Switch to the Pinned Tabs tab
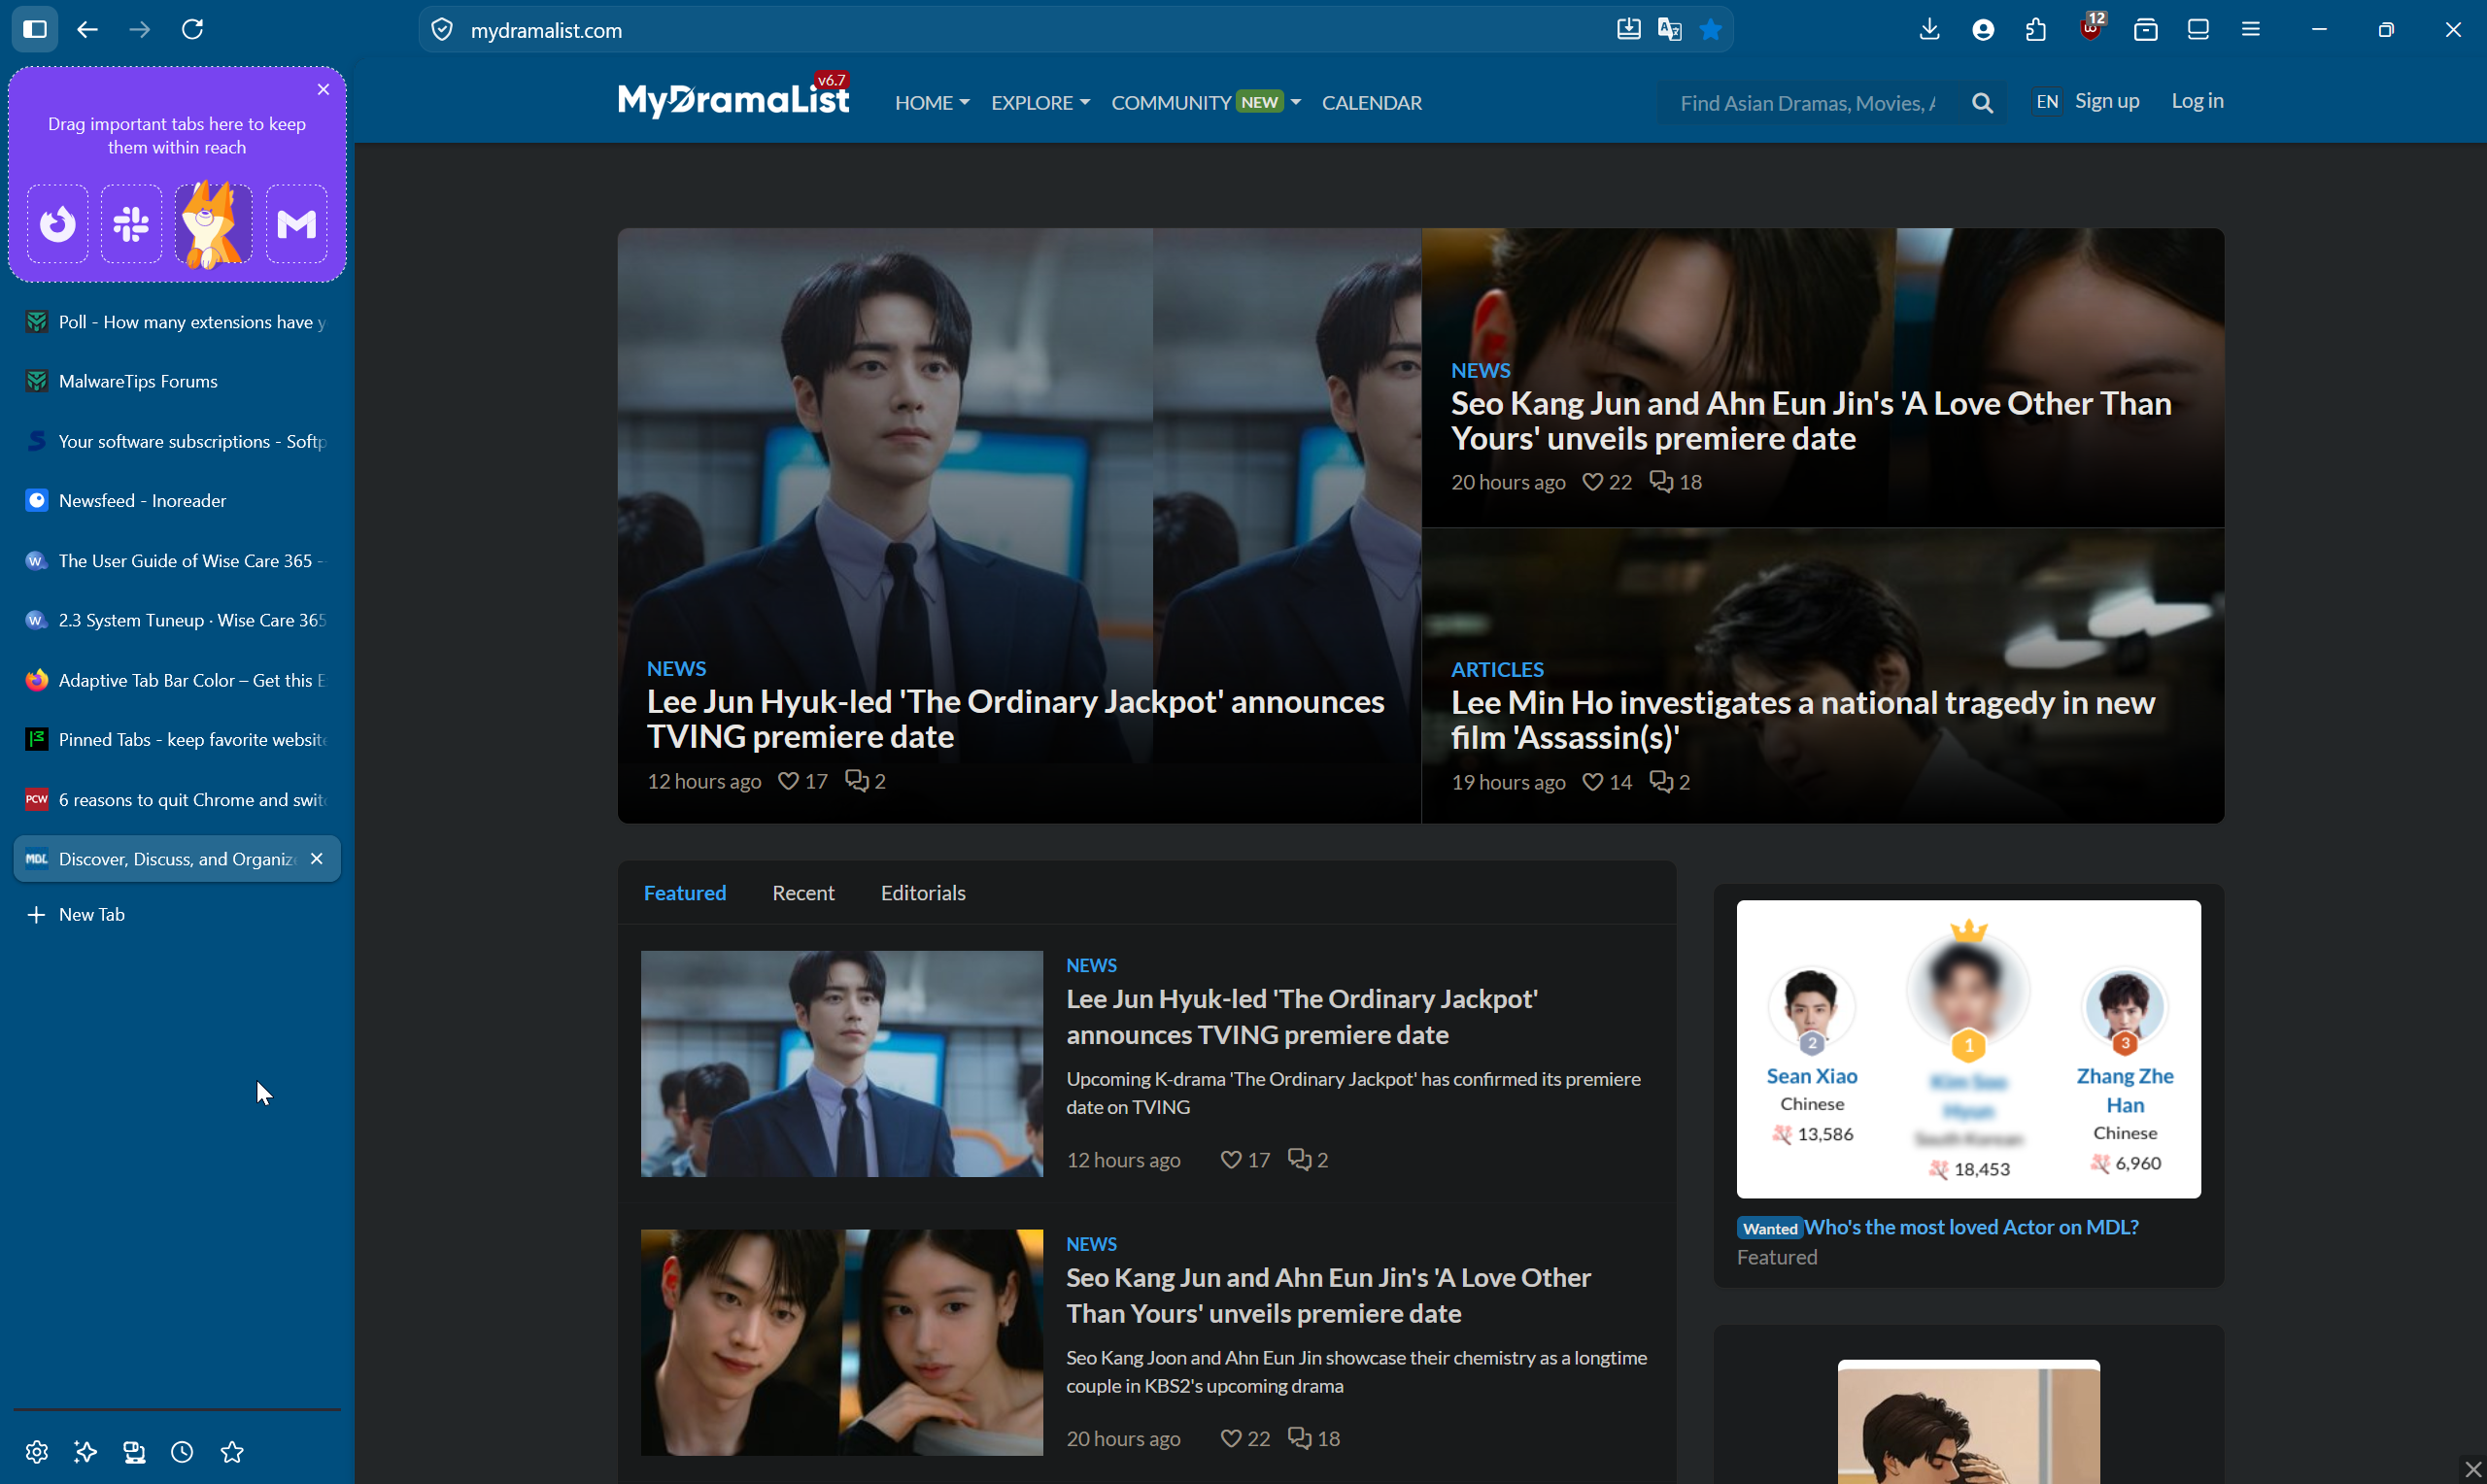 coord(177,739)
